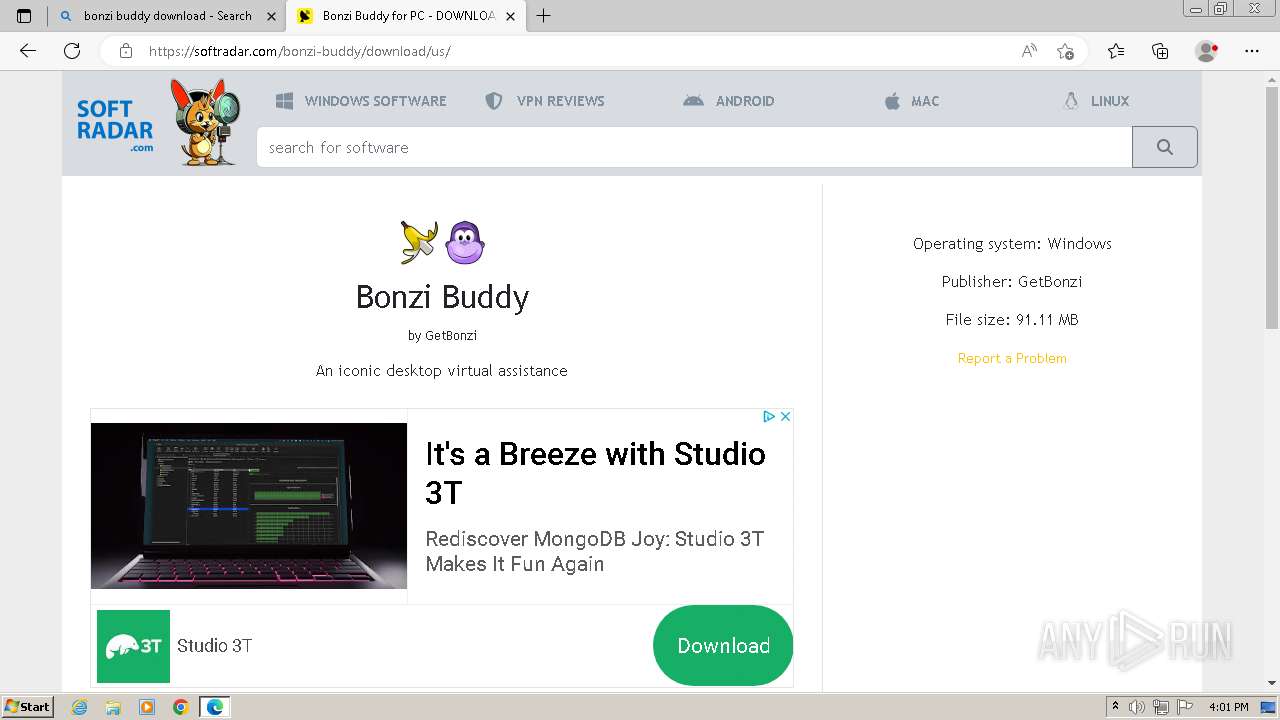Refresh the page using the reload icon
Screen dimensions: 1280x720
pos(72,51)
